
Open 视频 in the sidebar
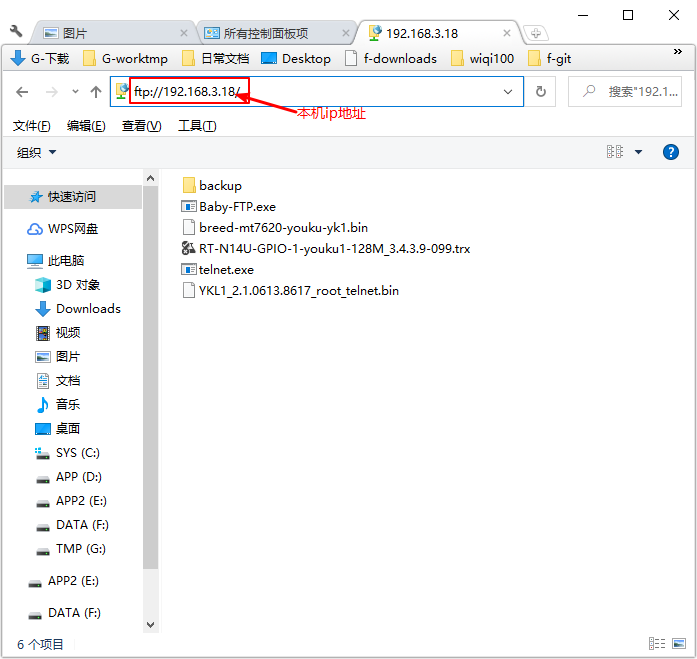(x=57, y=333)
